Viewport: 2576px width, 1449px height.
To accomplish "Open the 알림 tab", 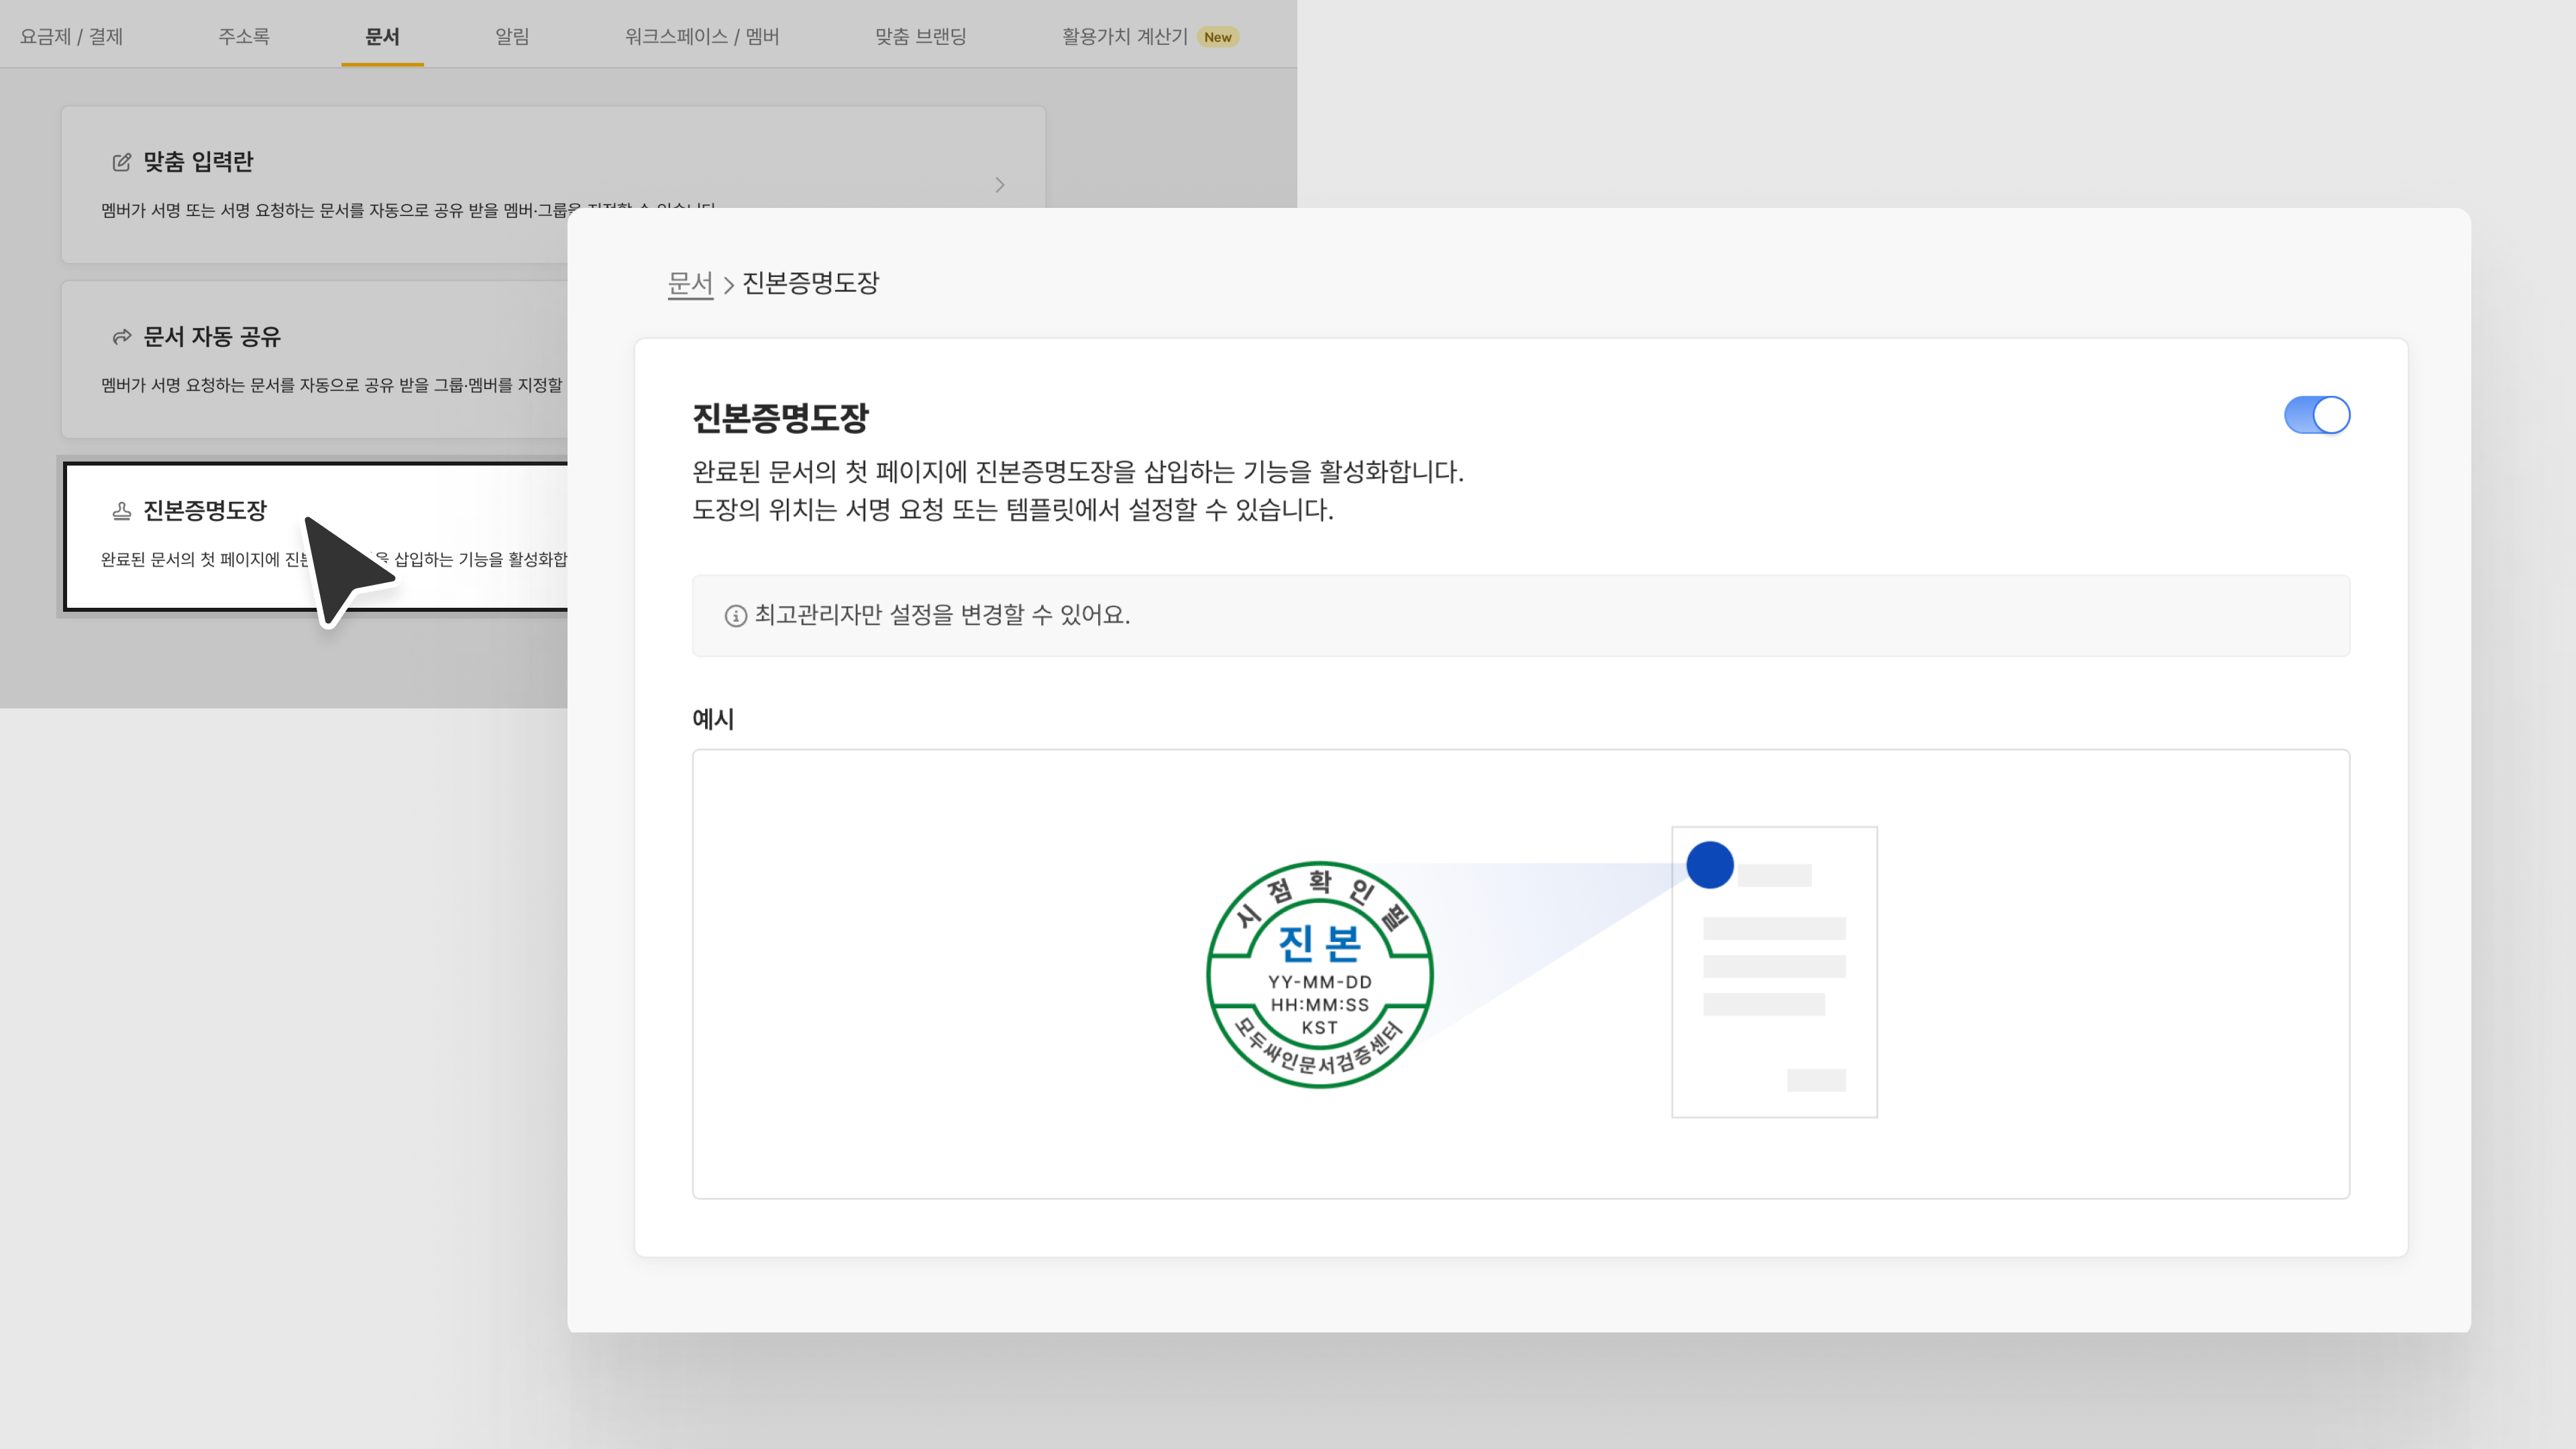I will point(512,37).
